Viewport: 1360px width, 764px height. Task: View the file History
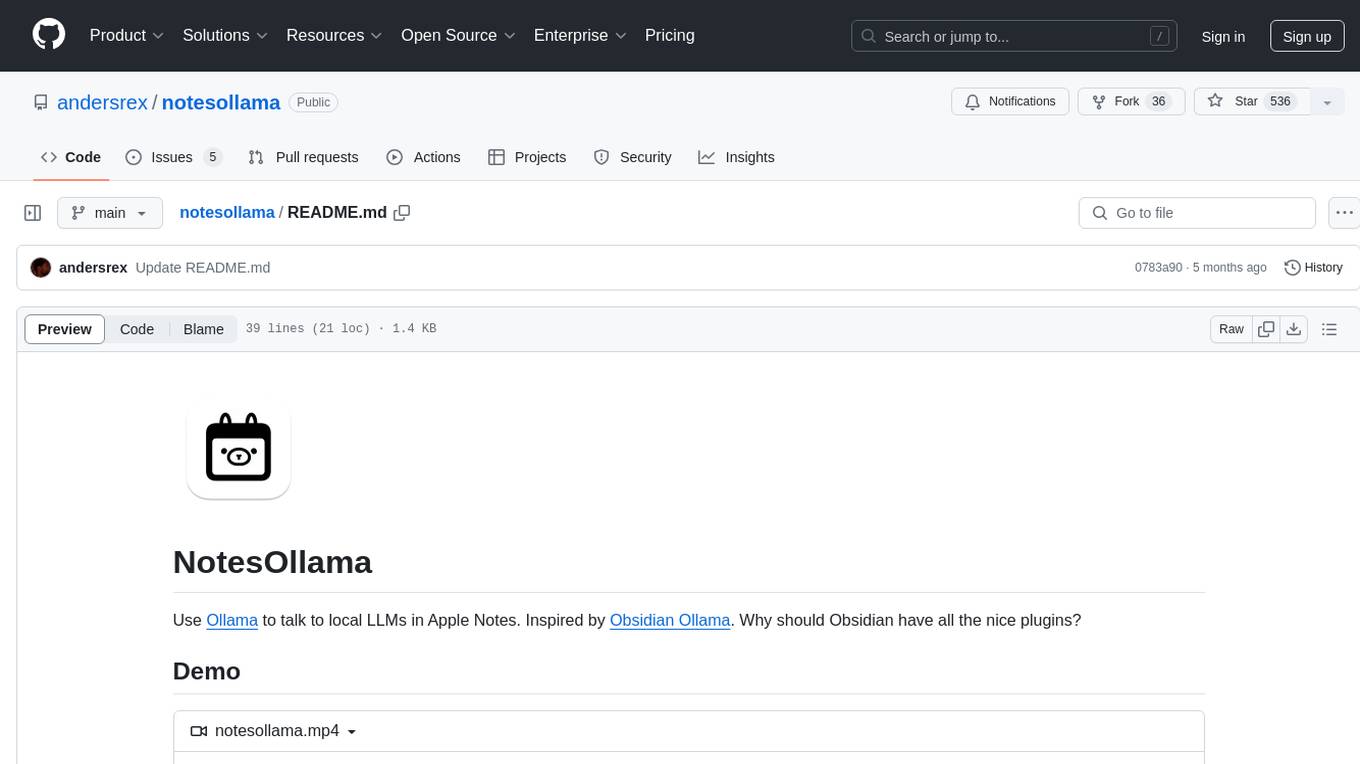[x=1313, y=268]
